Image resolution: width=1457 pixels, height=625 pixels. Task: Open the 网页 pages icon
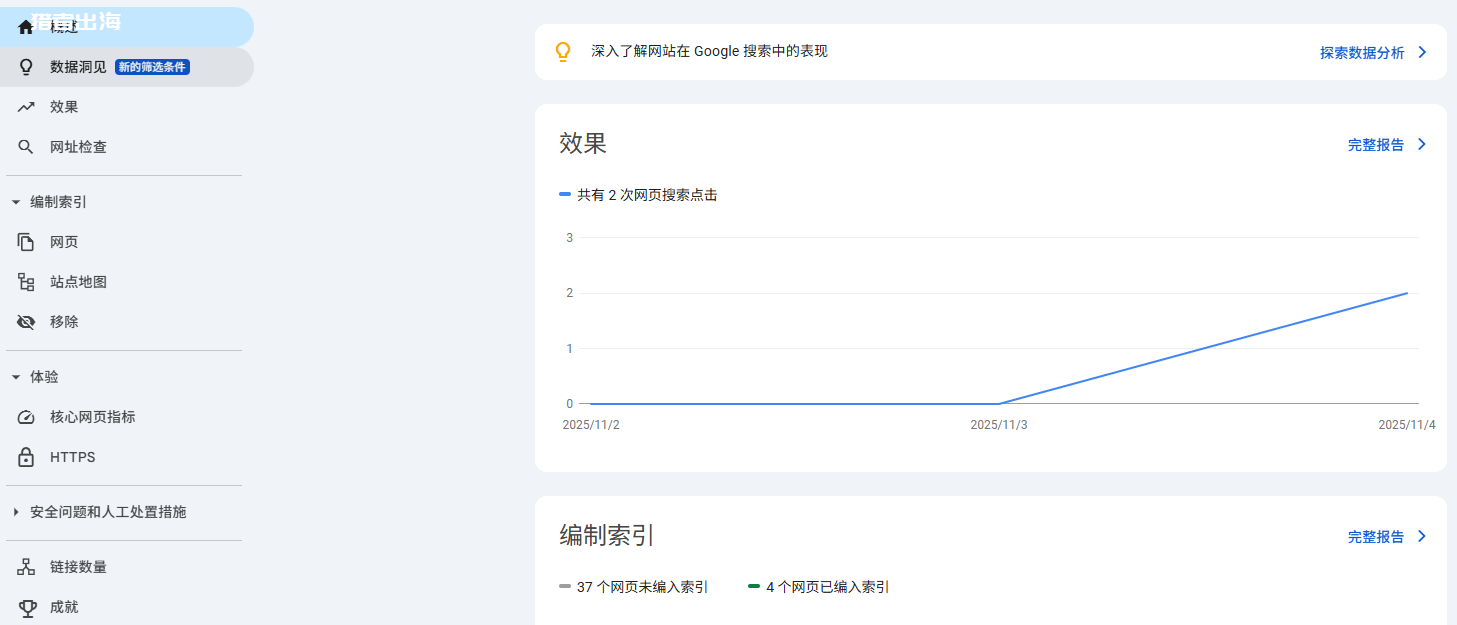(25, 241)
